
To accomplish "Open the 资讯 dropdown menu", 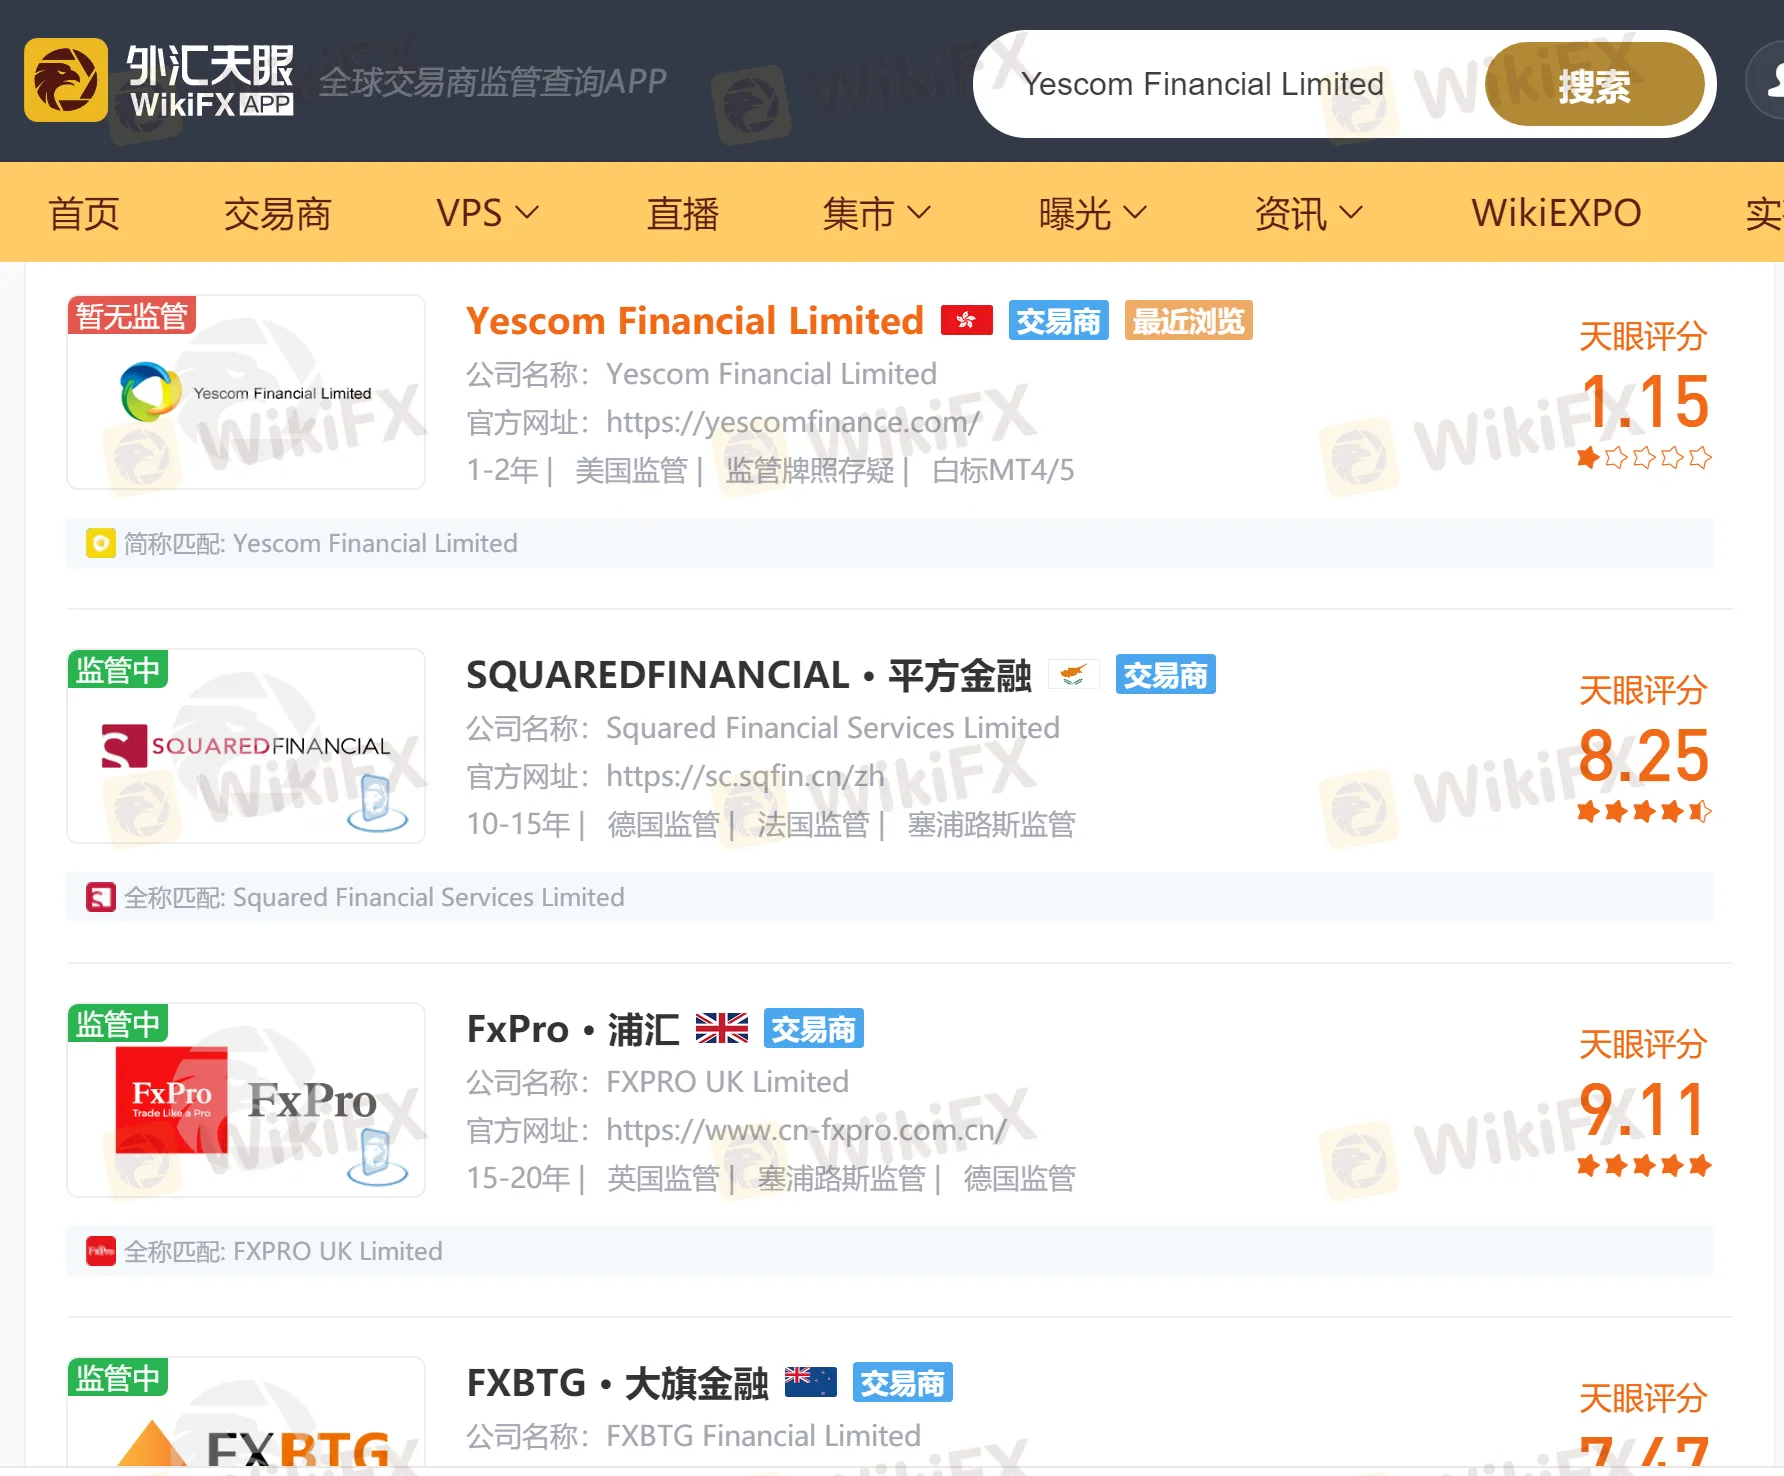I will click(1308, 213).
